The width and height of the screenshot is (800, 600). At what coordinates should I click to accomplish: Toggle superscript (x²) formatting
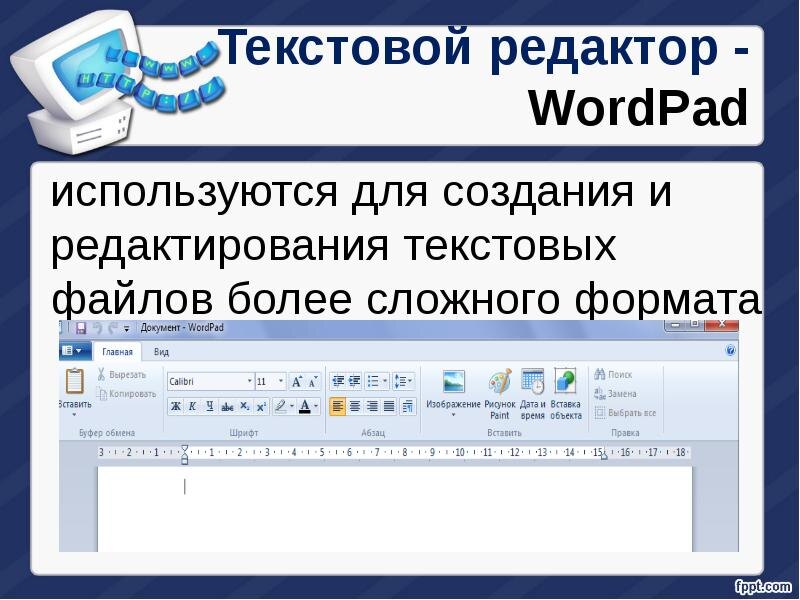261,406
